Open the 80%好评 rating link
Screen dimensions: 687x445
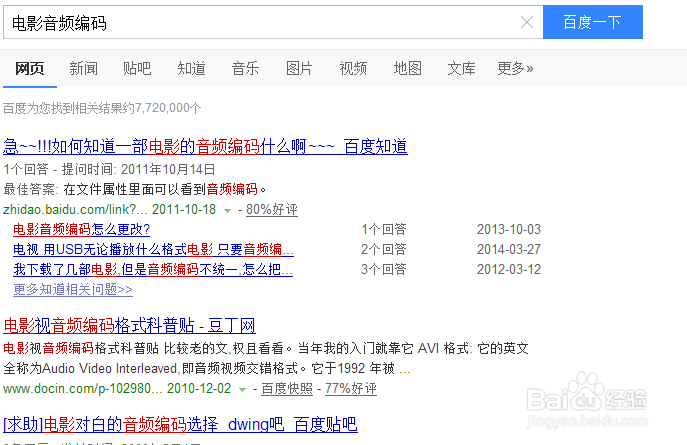[x=272, y=209]
